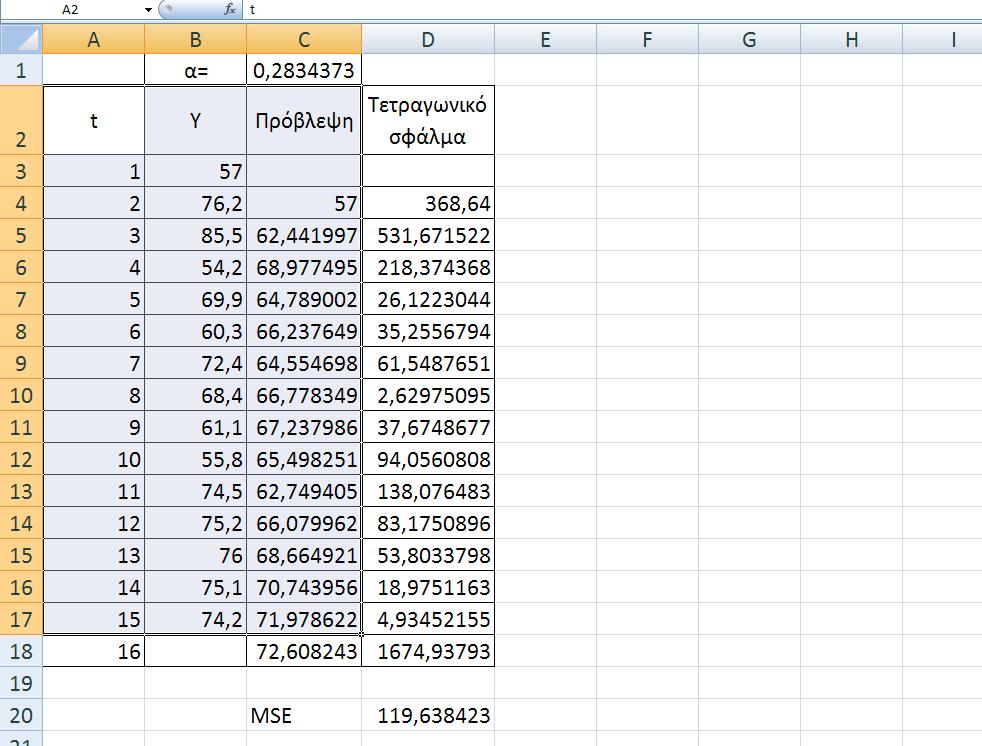Click the Τετραγωνικό σφάλμα header cell
This screenshot has height=746, width=982.
coord(428,120)
